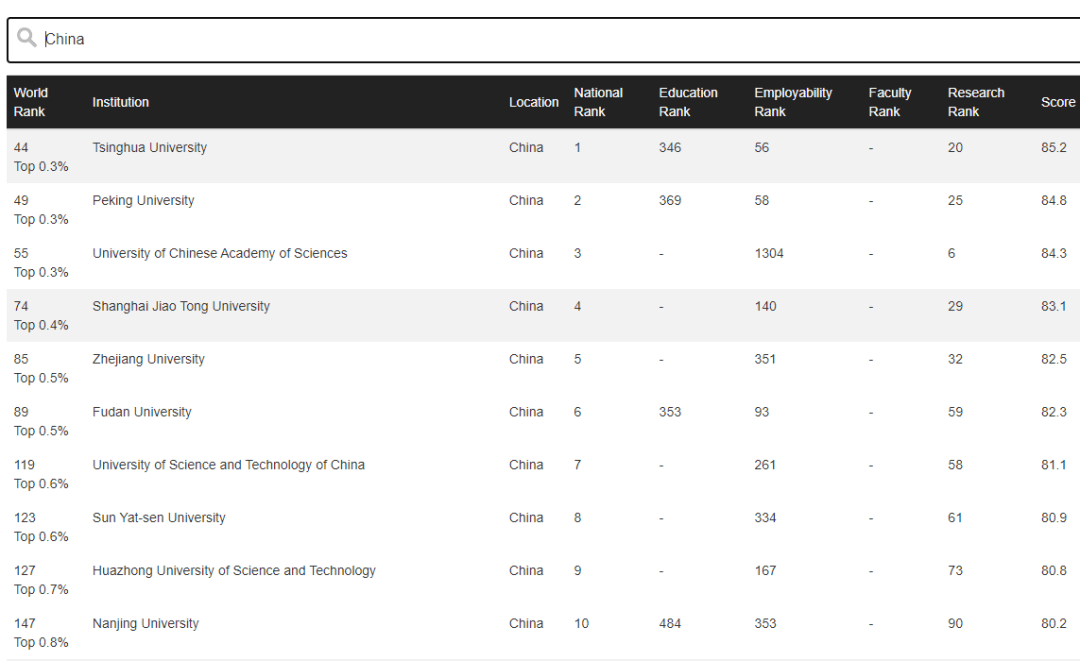The width and height of the screenshot is (1080, 661).
Task: Sort by Faculty Rank column header
Action: 890,102
